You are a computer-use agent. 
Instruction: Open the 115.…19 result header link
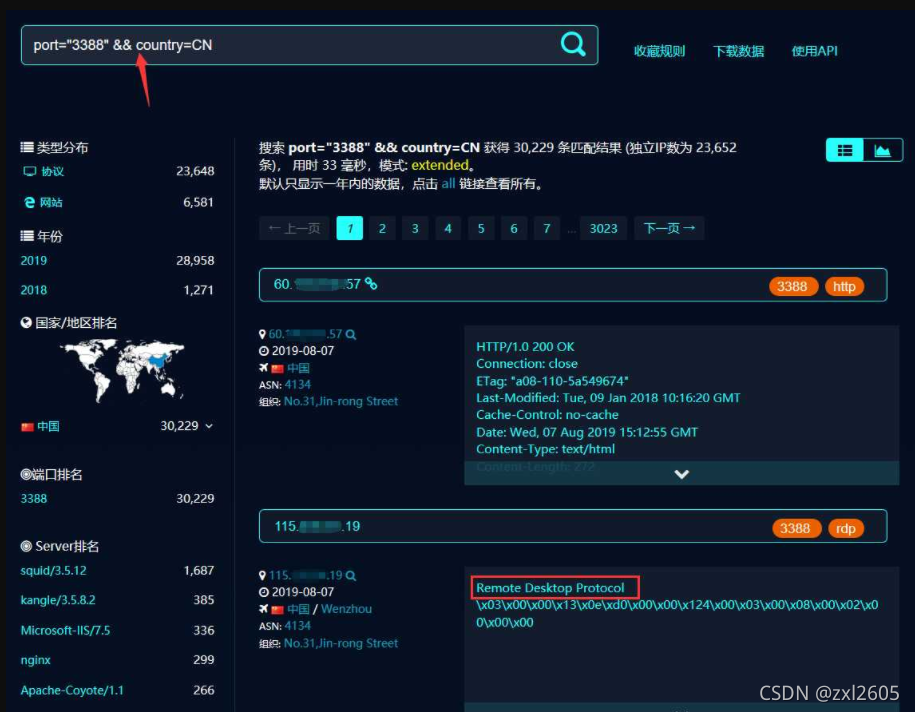pyautogui.click(x=317, y=526)
